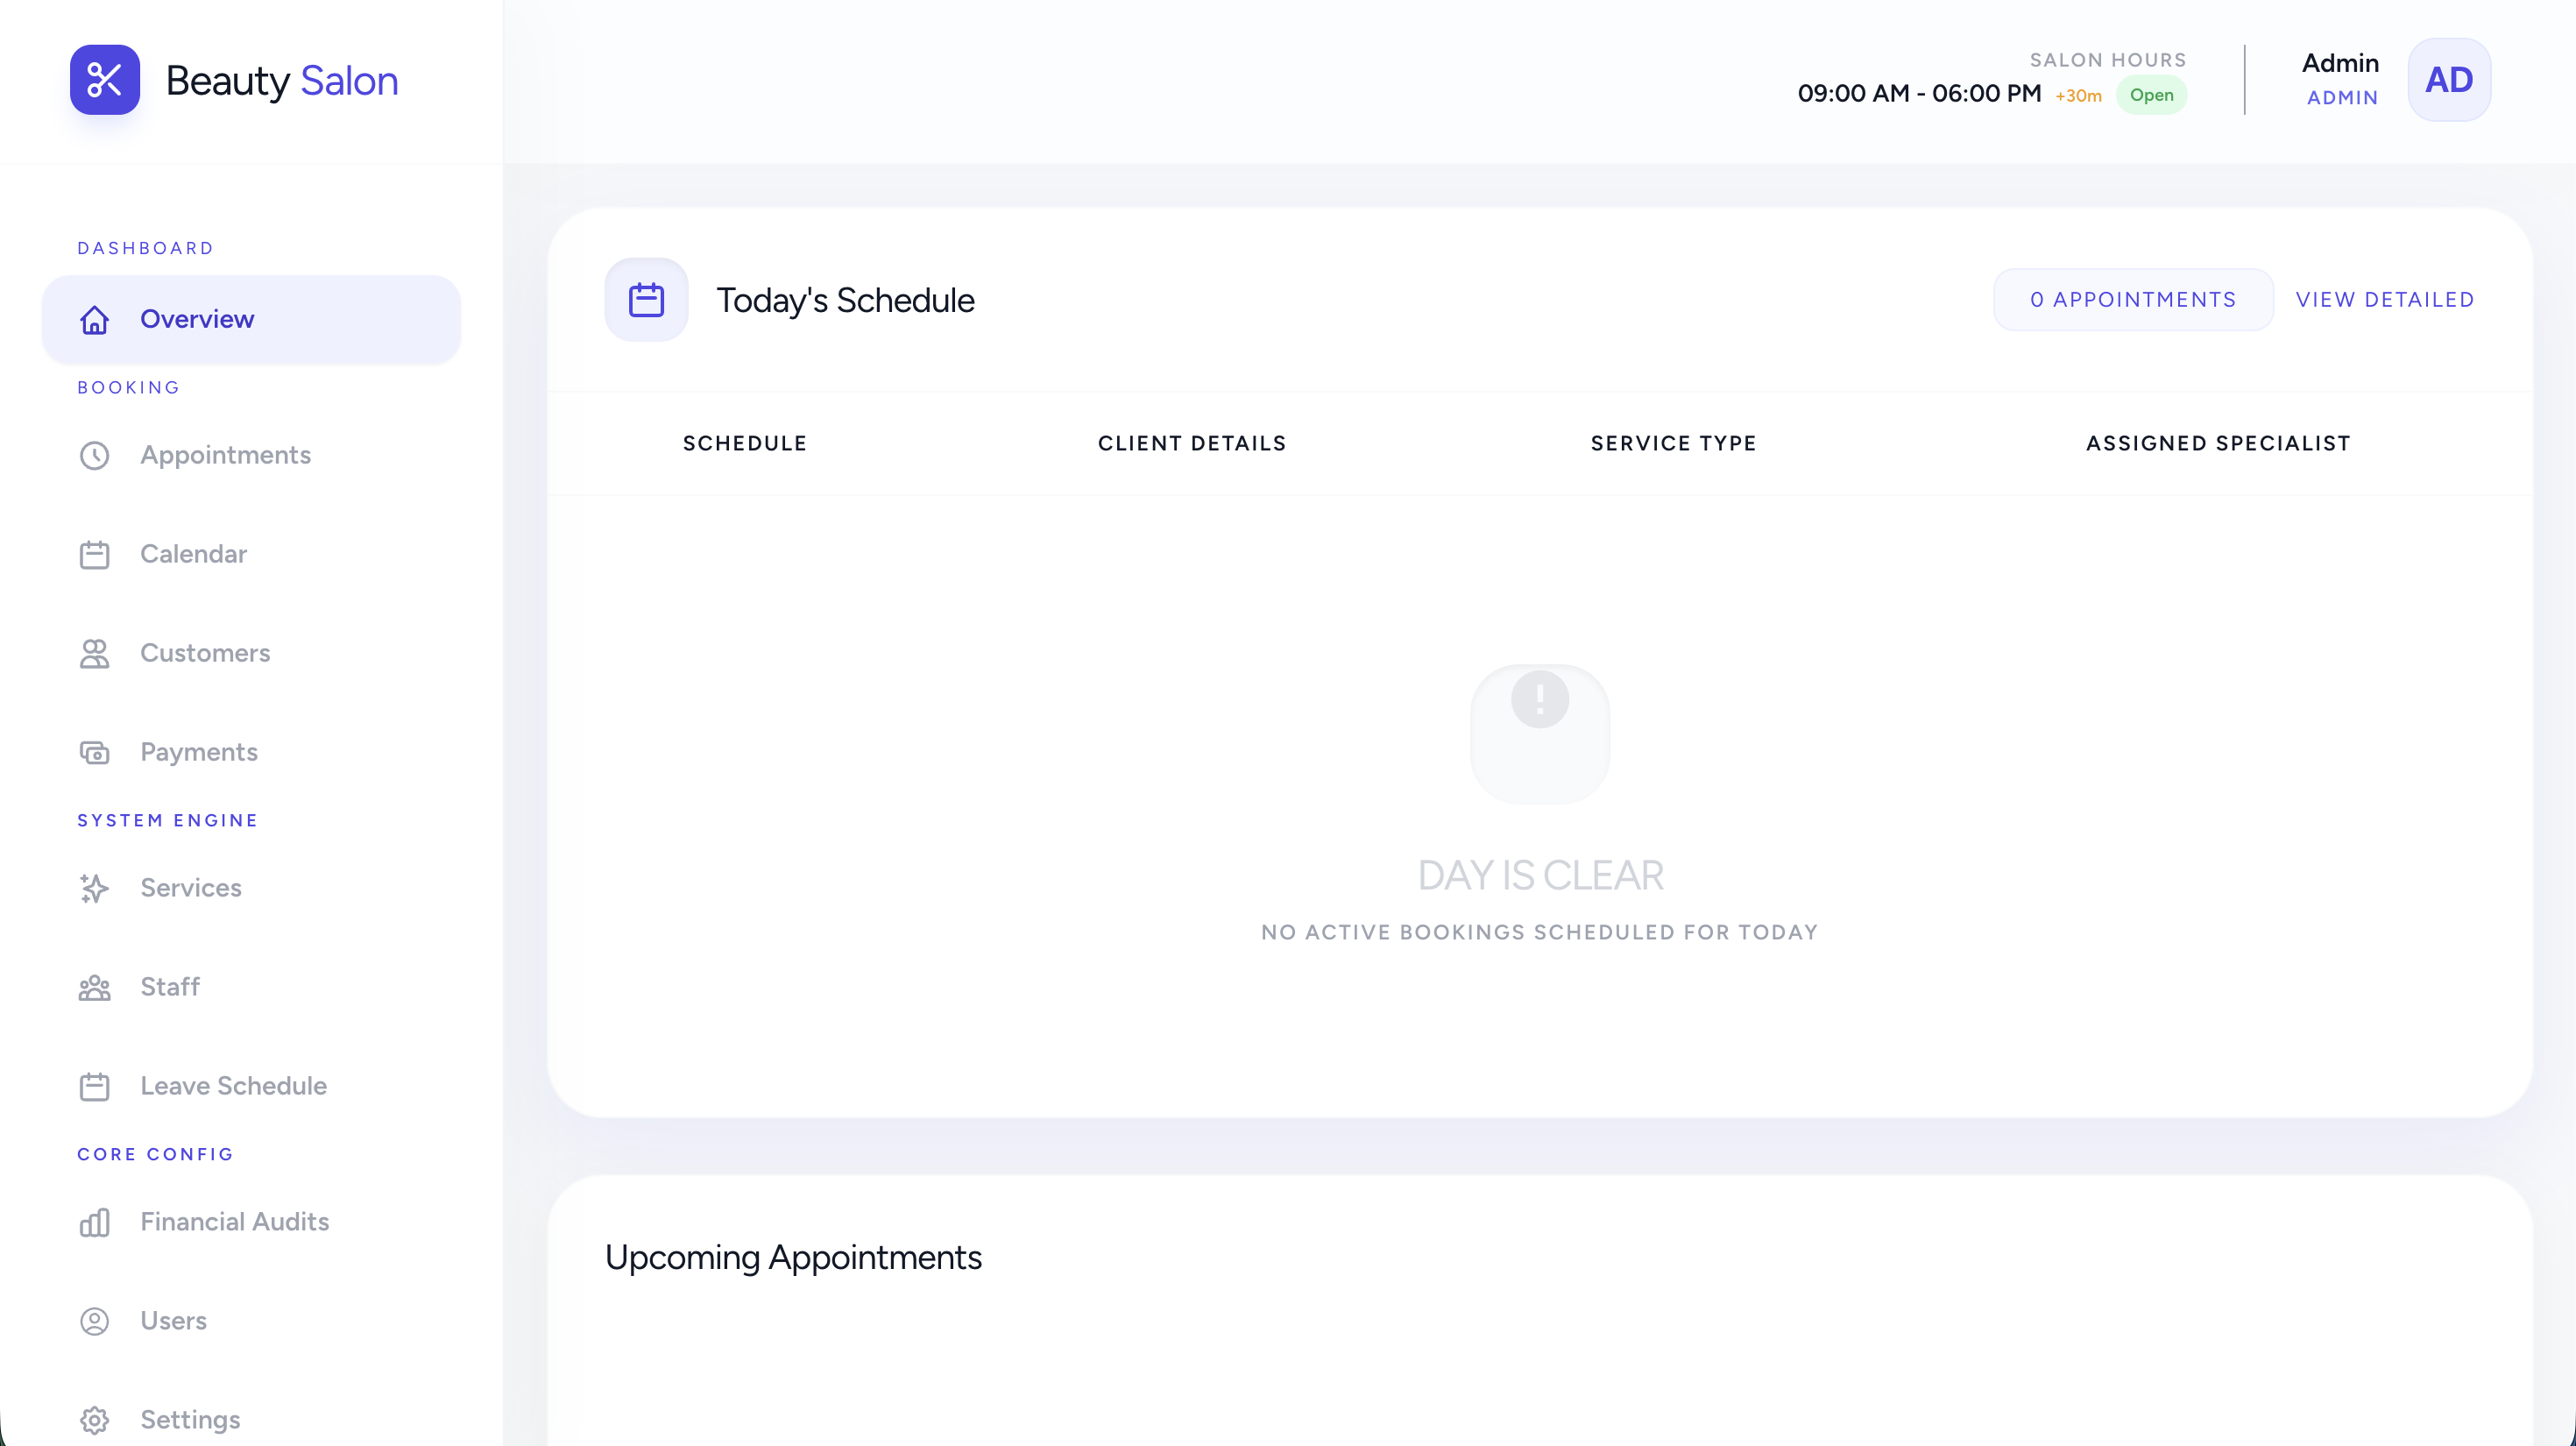Screen dimensions: 2576x1446
Task: Click the Calendar icon in sidebar
Action: tap(95, 555)
